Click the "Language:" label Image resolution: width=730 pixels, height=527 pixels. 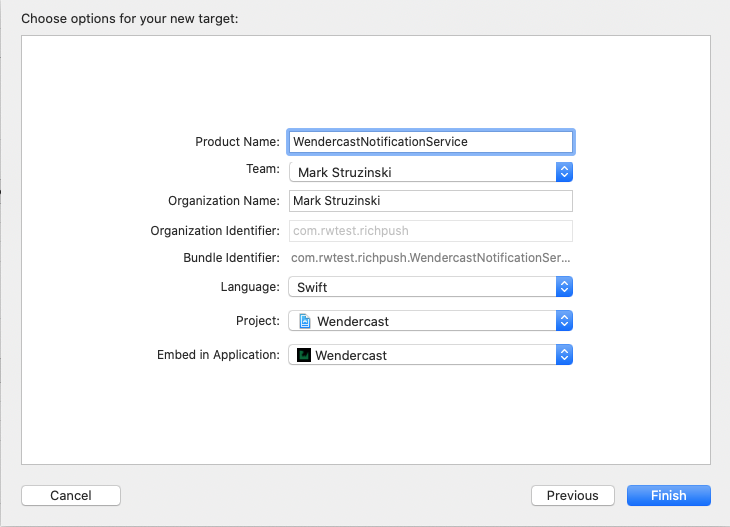(x=250, y=287)
